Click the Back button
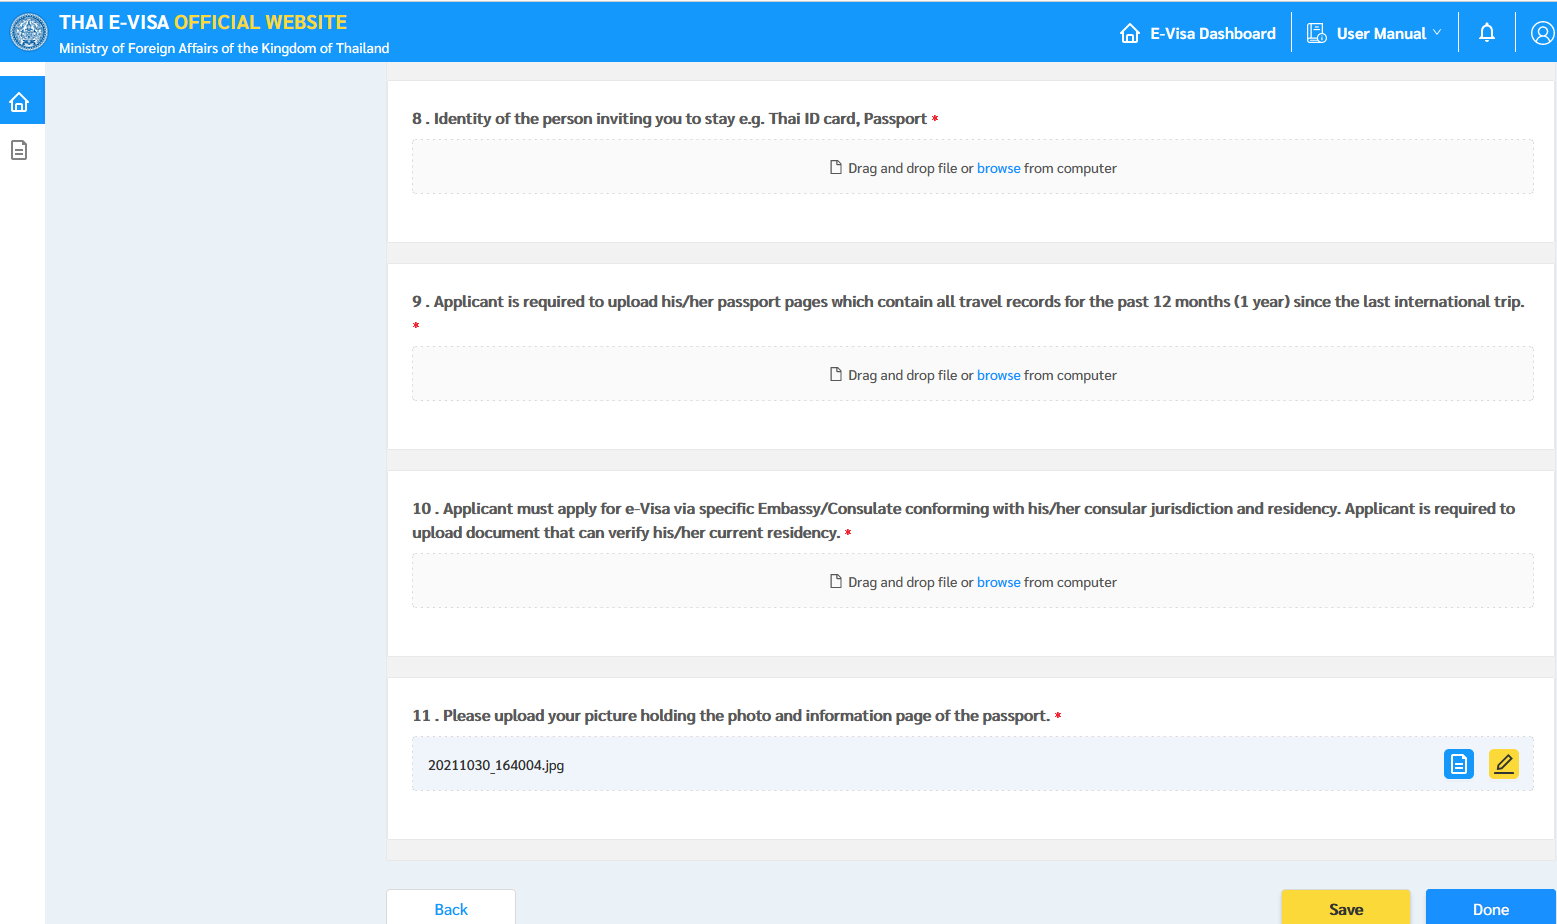This screenshot has width=1557, height=924. tap(451, 908)
